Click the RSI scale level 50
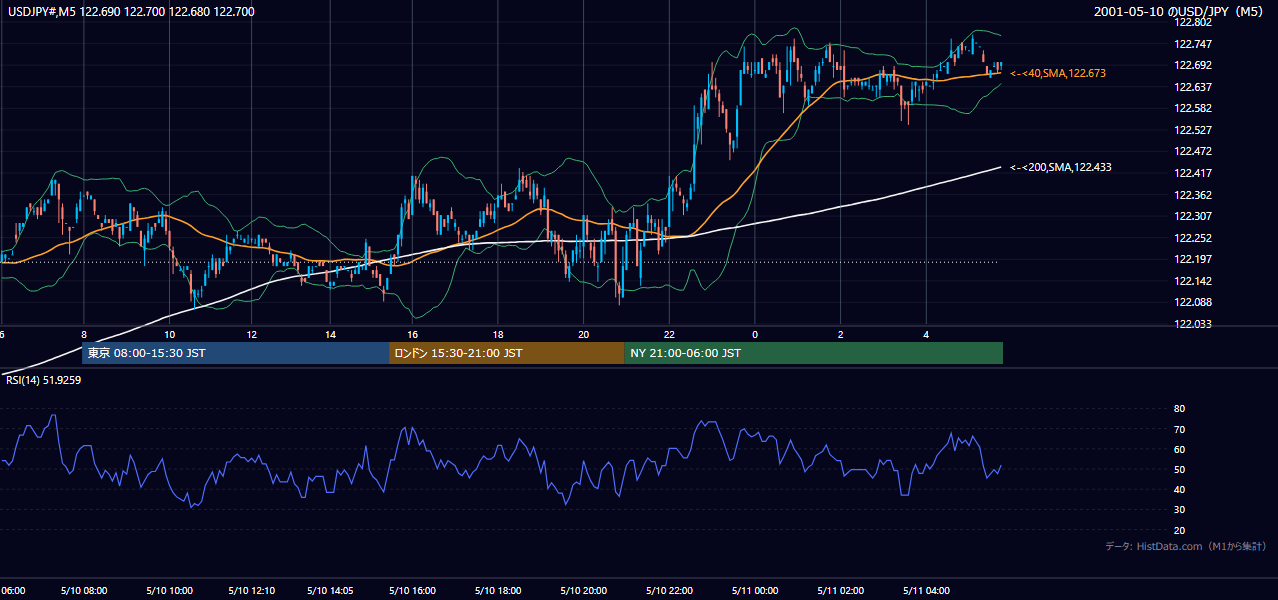This screenshot has width=1278, height=600. 1179,469
